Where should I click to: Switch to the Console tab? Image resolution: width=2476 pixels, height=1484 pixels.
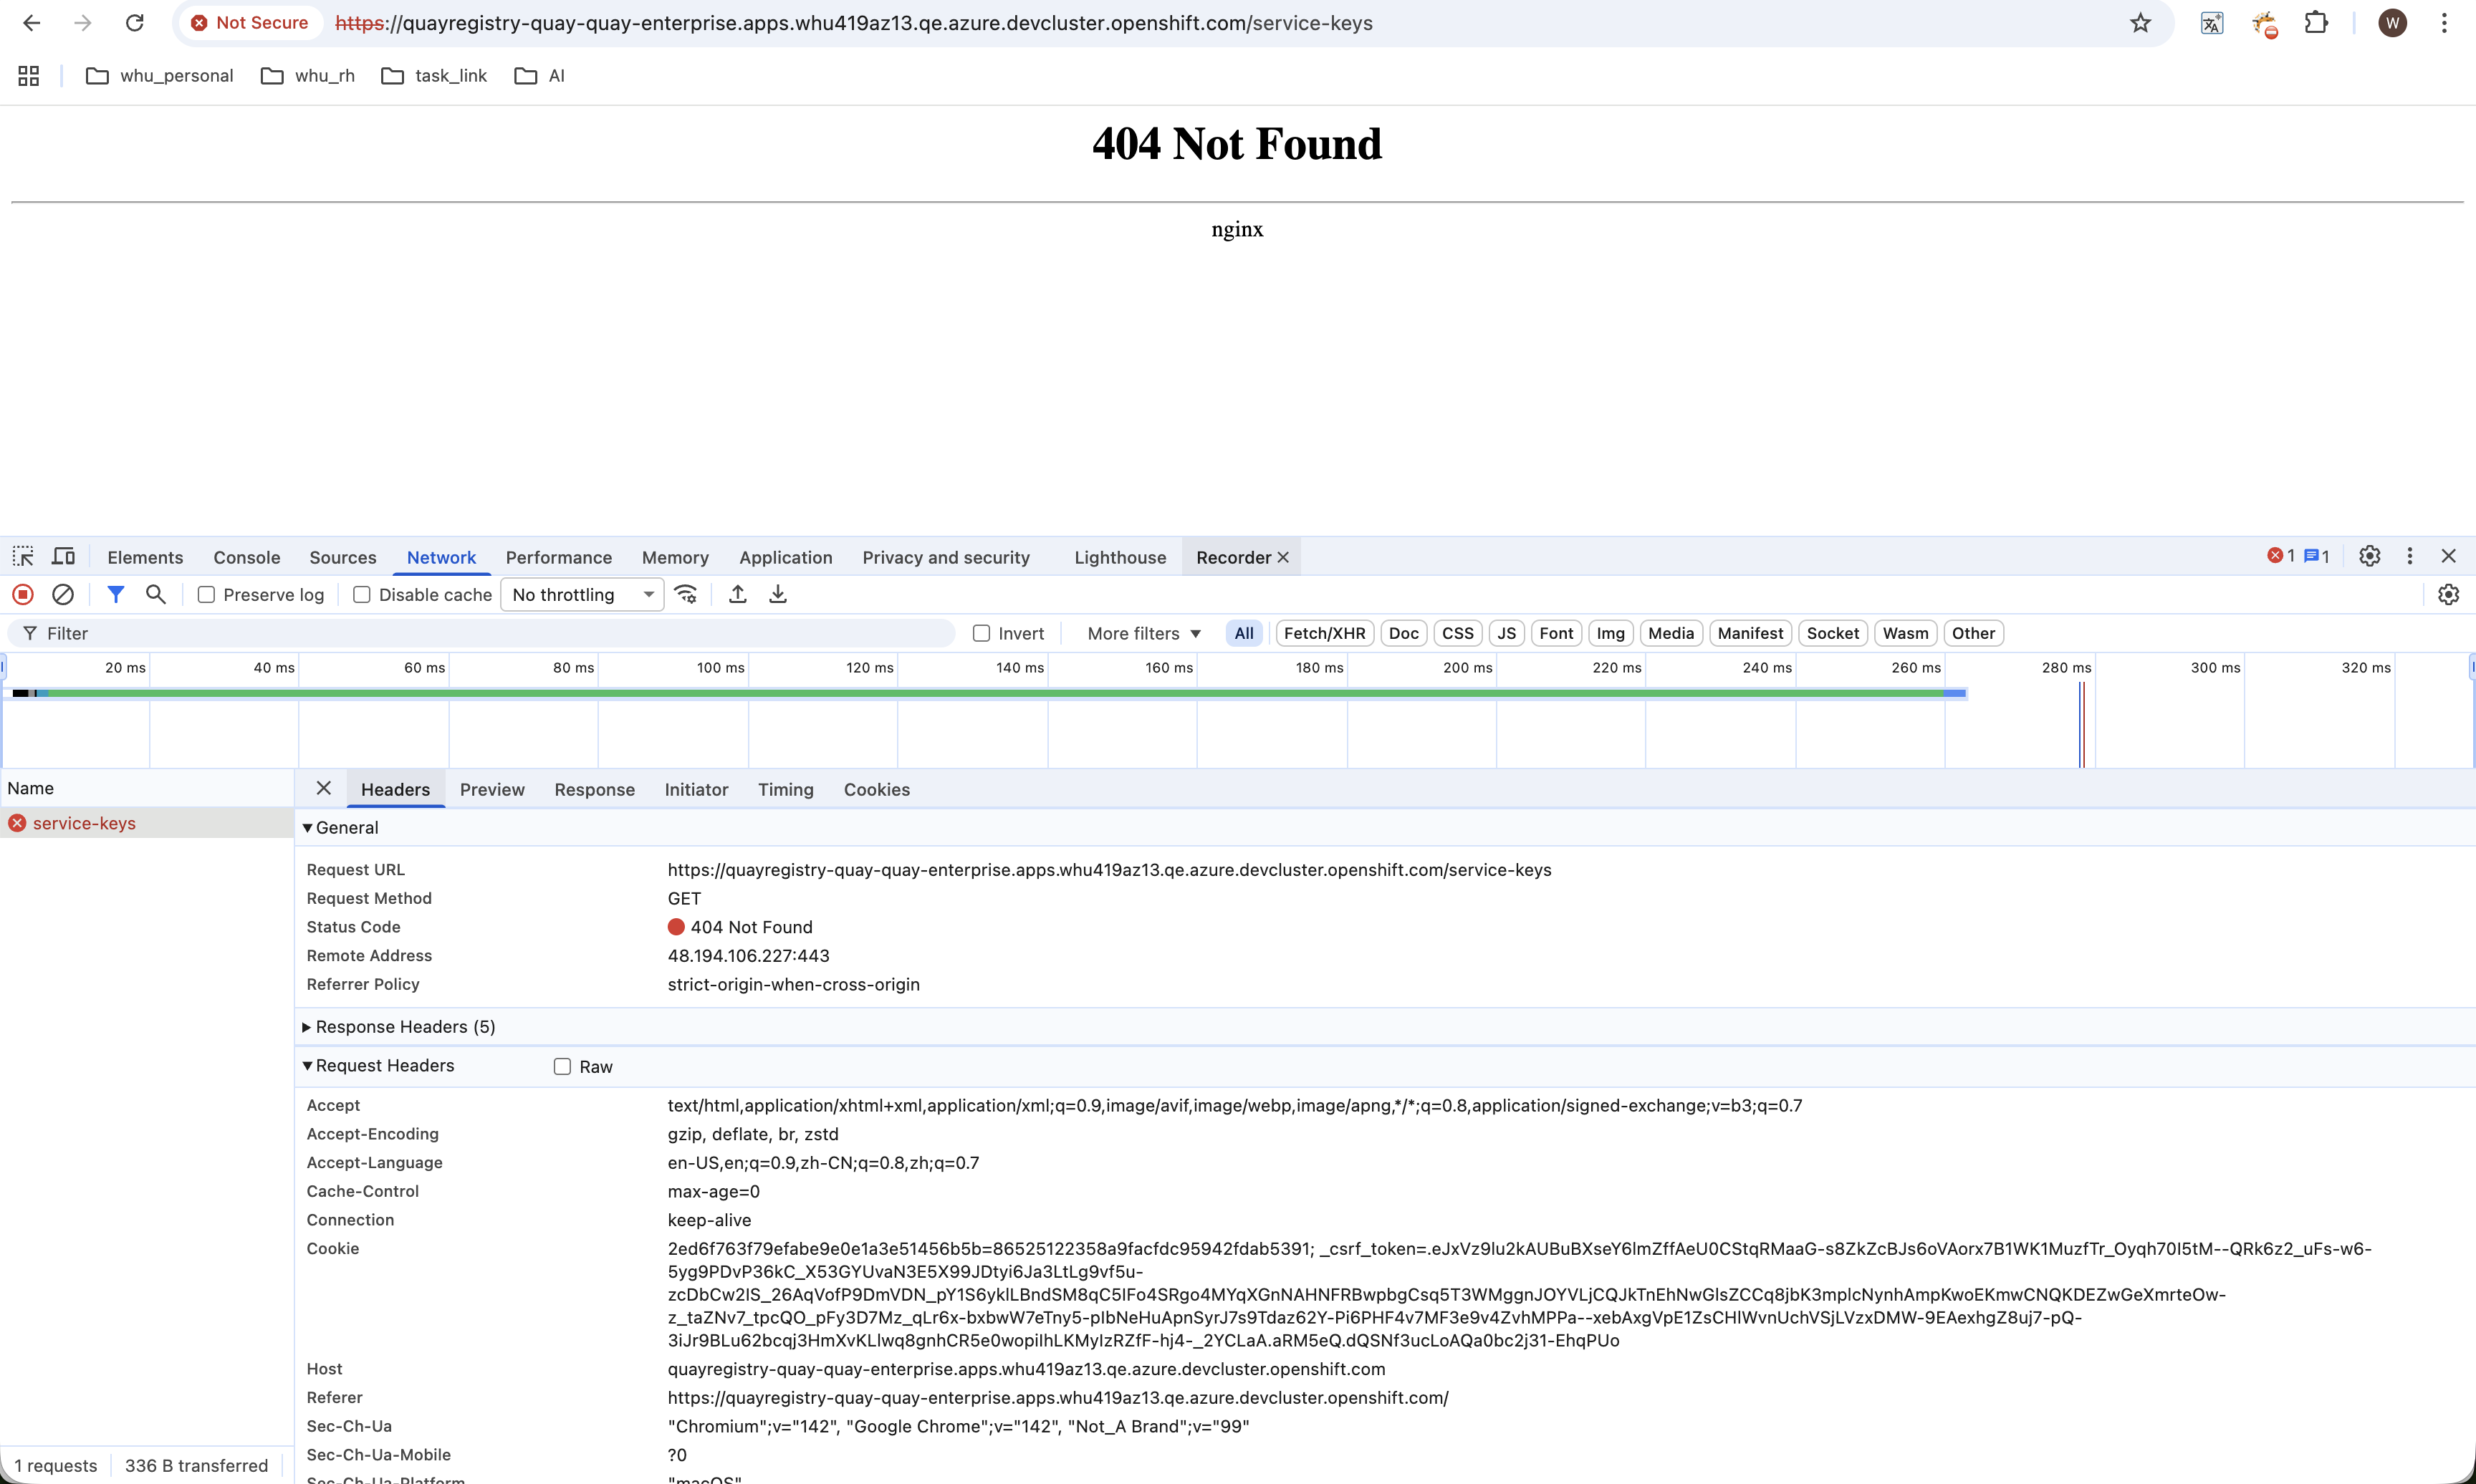[x=246, y=558]
